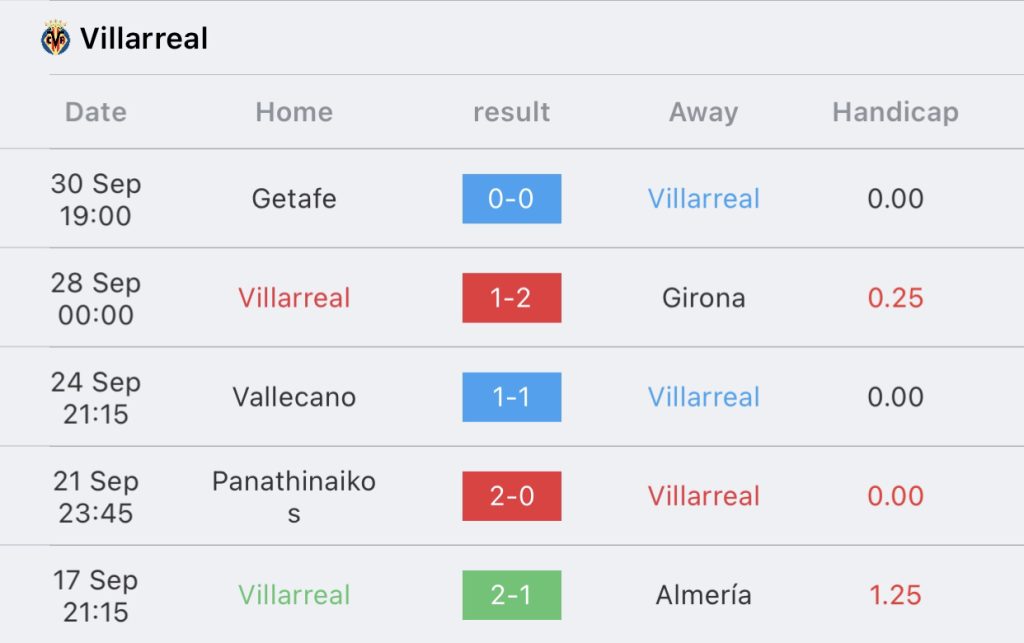
Task: Click the red 1.25 handicap value
Action: [895, 595]
